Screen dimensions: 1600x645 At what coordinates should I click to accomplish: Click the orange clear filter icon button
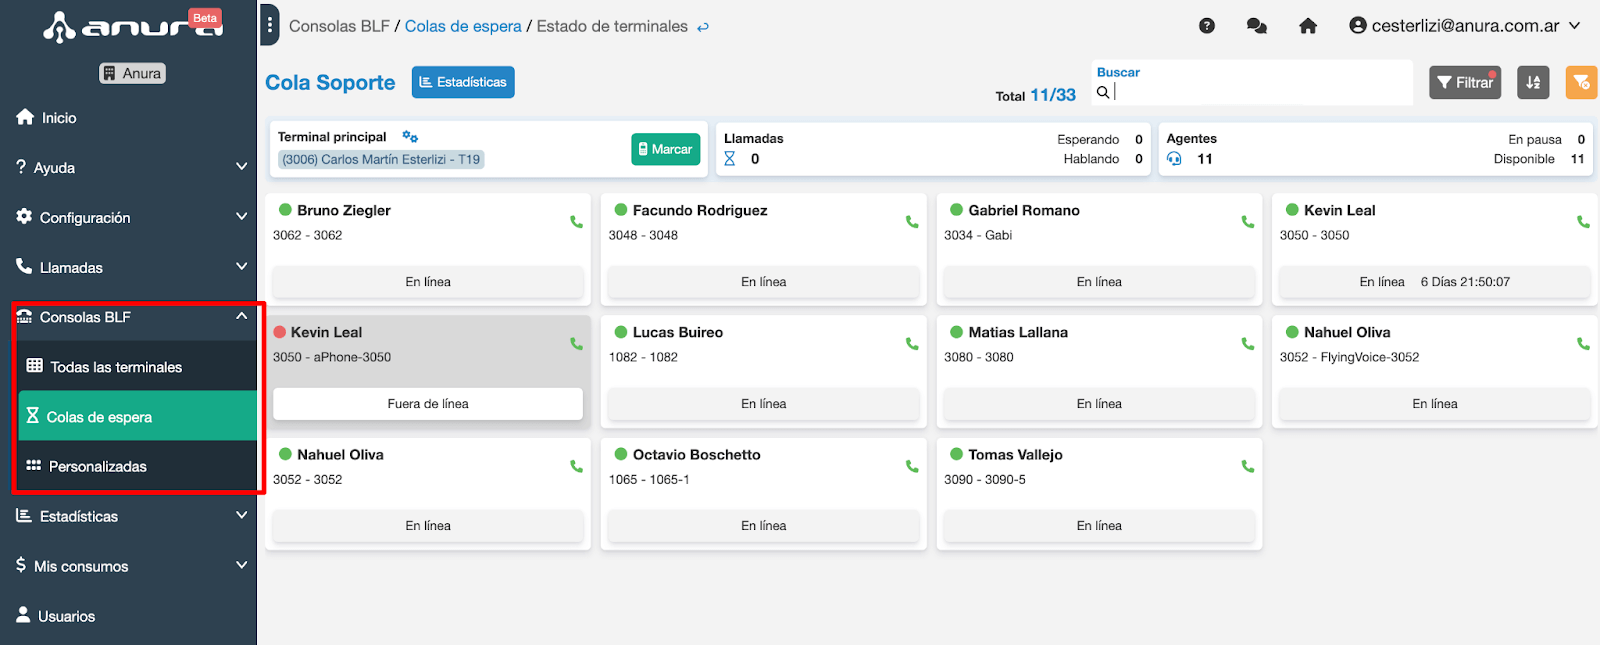pos(1581,82)
